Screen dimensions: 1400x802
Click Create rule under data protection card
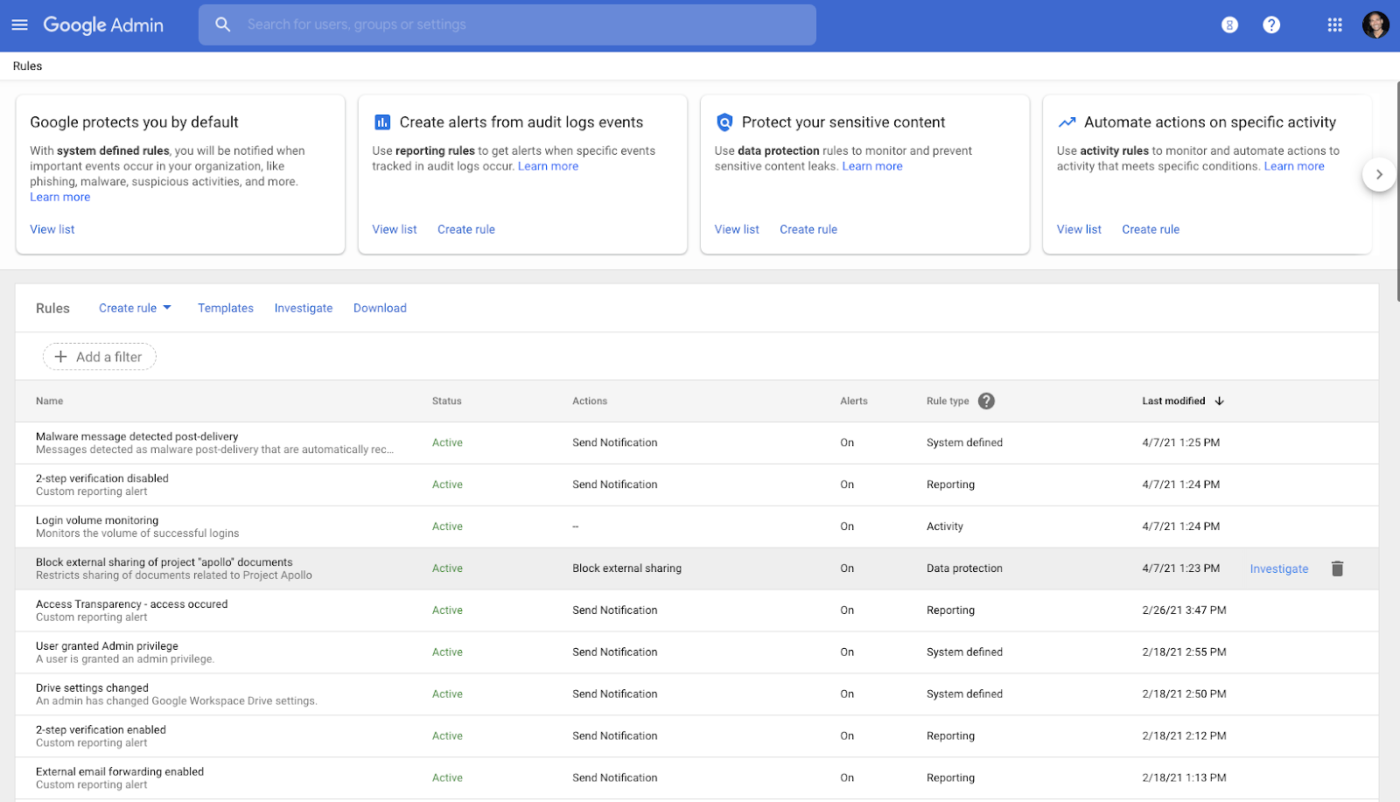pyautogui.click(x=808, y=229)
